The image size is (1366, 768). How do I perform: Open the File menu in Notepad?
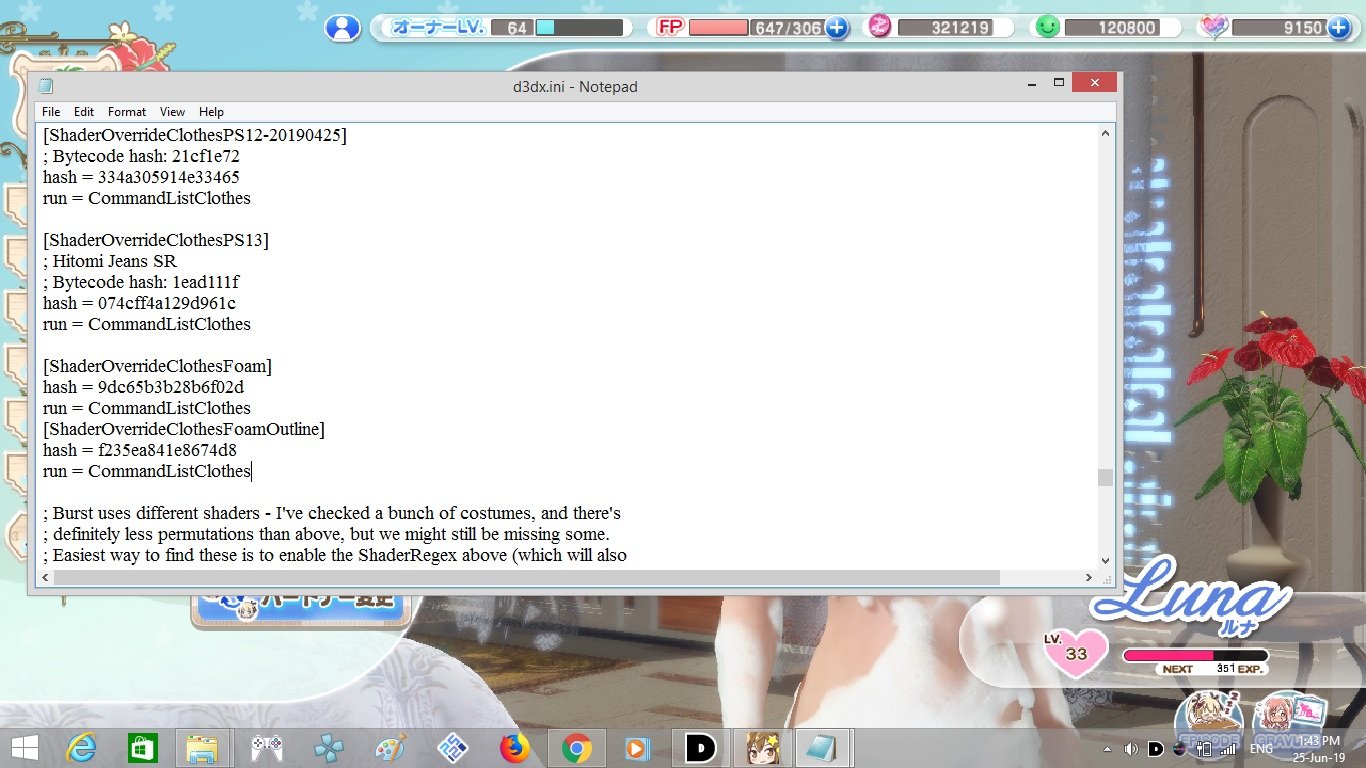[51, 112]
